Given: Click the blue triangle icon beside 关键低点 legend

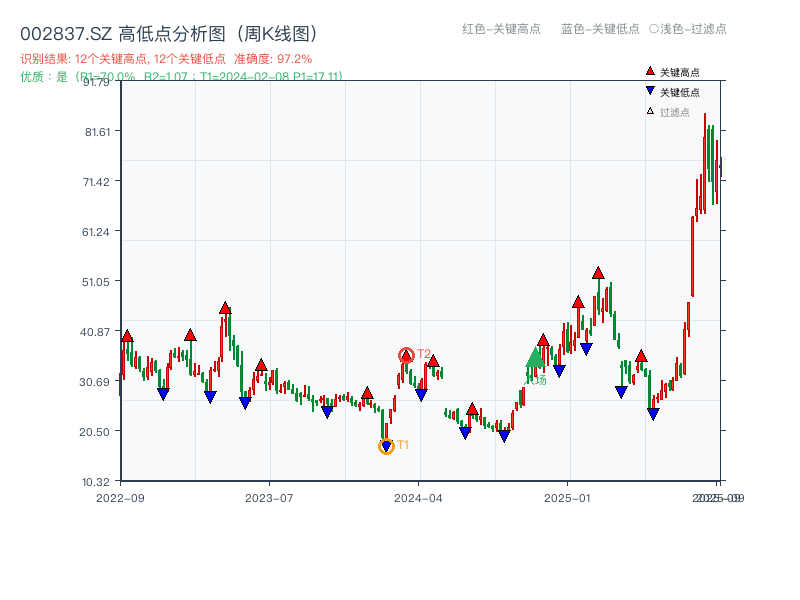Looking at the screenshot, I should [650, 91].
